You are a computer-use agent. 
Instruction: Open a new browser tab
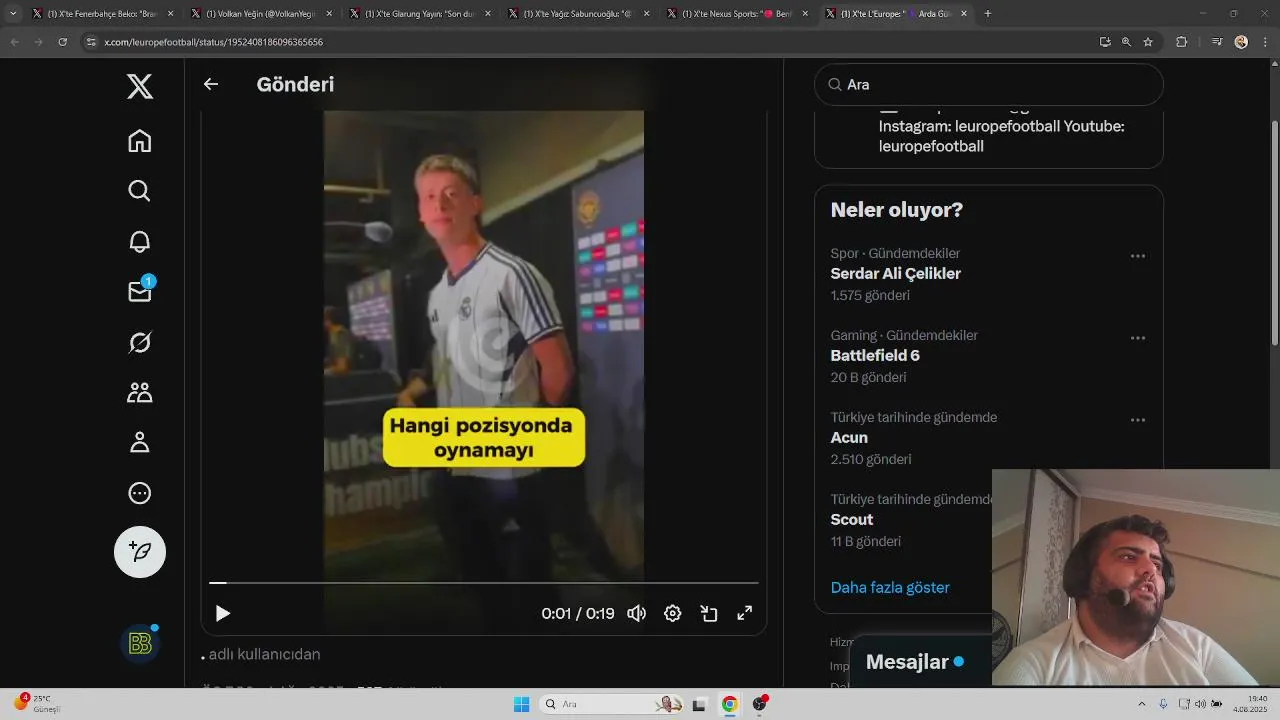tap(988, 14)
